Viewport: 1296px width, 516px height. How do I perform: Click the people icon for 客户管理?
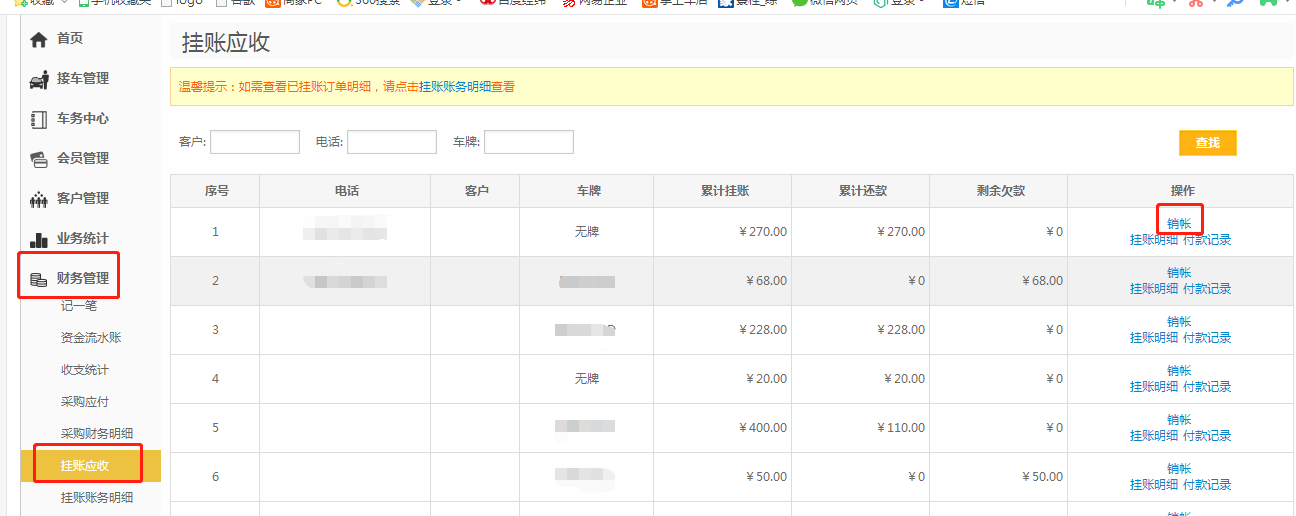[x=39, y=199]
